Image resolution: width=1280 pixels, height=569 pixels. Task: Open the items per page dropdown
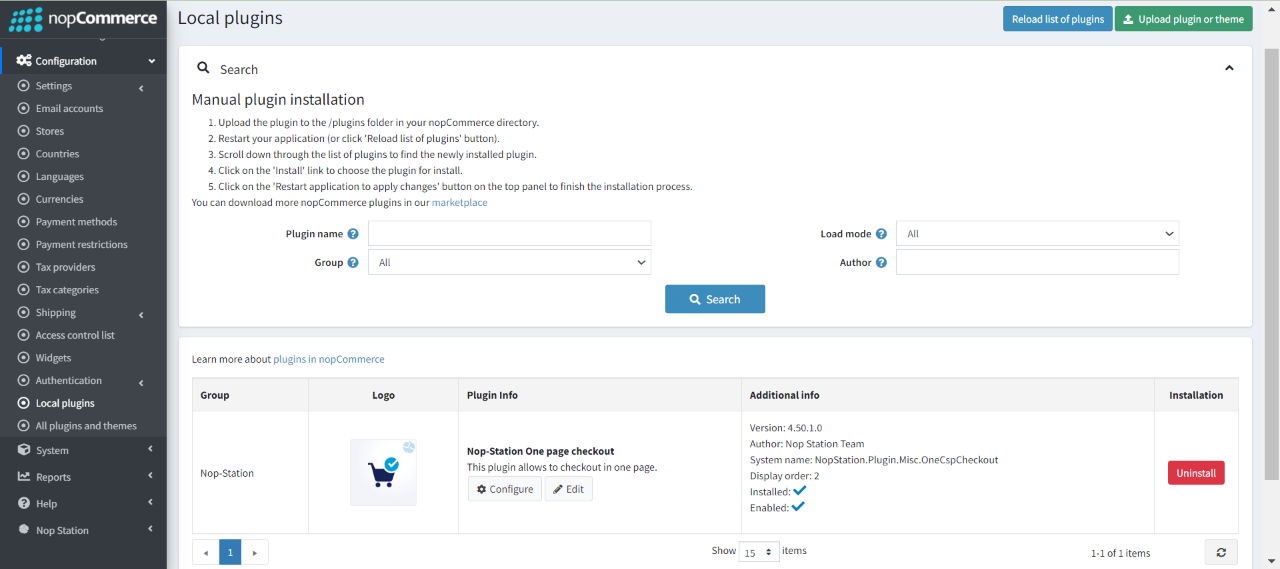coord(759,552)
